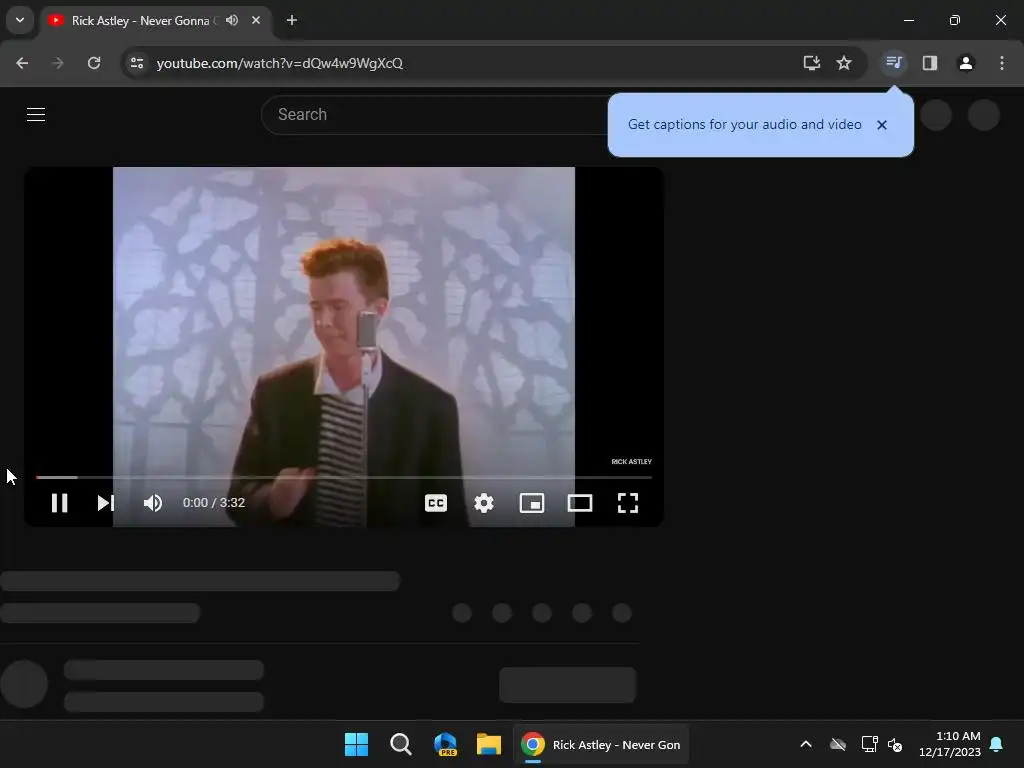Select the Rick Astley tab
The image size is (1024, 768).
[140, 20]
